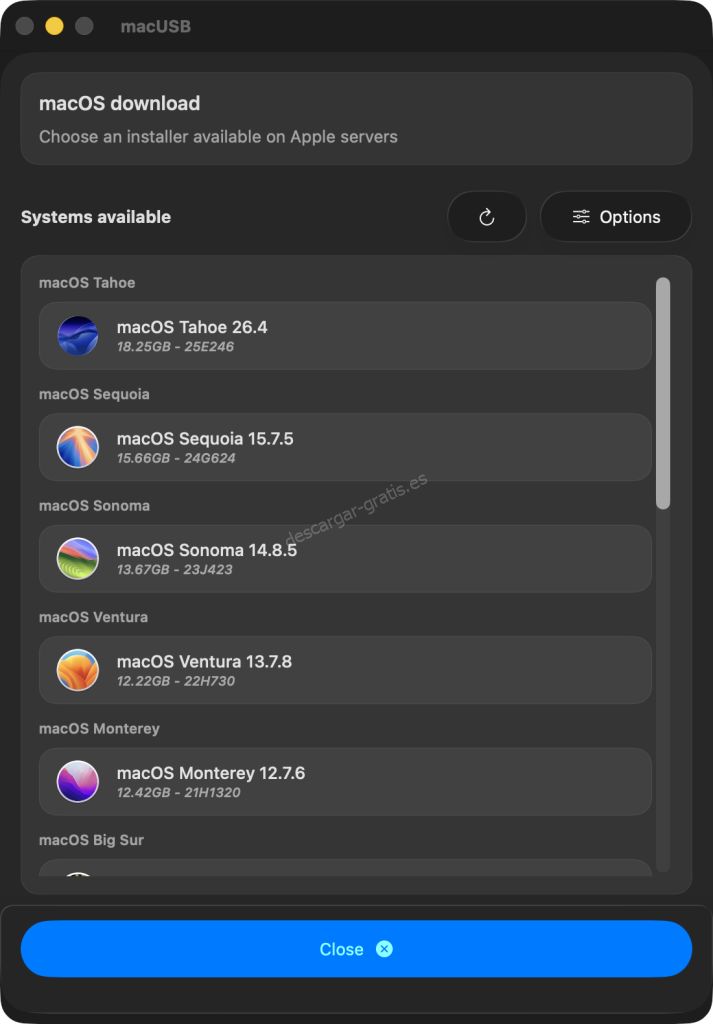Click the 13.67GB - 23J423 build text
The width and height of the screenshot is (713, 1024).
pos(174,570)
